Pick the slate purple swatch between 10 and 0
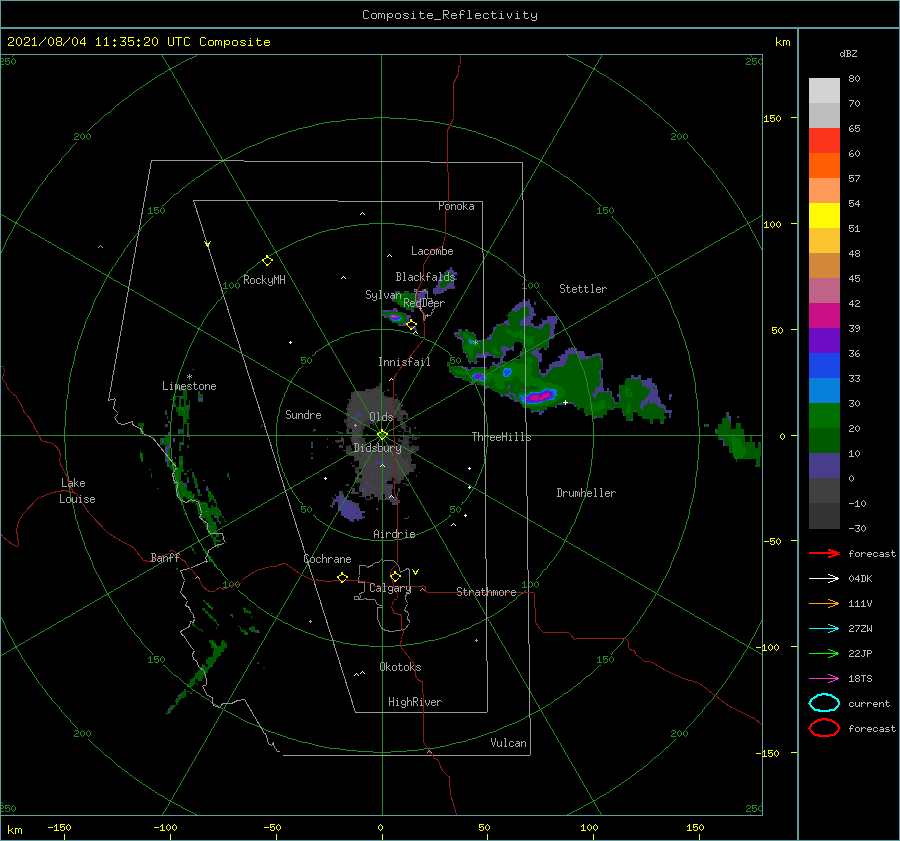The height and width of the screenshot is (841, 900). click(824, 466)
